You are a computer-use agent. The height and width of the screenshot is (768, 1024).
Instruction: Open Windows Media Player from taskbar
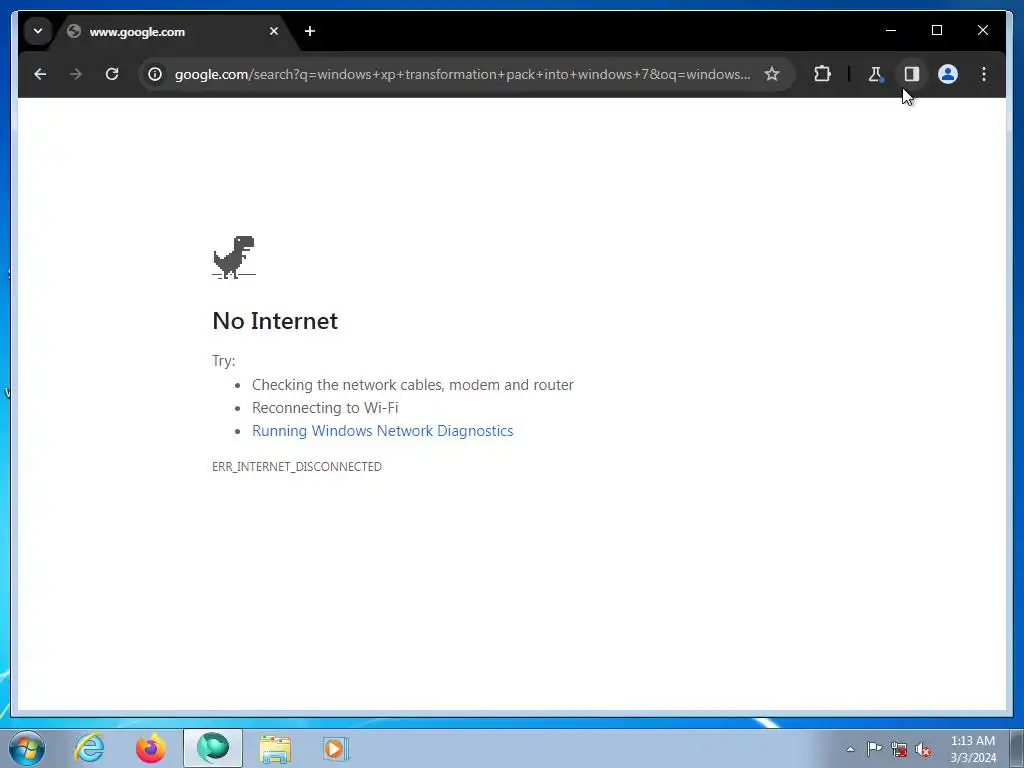[x=336, y=748]
